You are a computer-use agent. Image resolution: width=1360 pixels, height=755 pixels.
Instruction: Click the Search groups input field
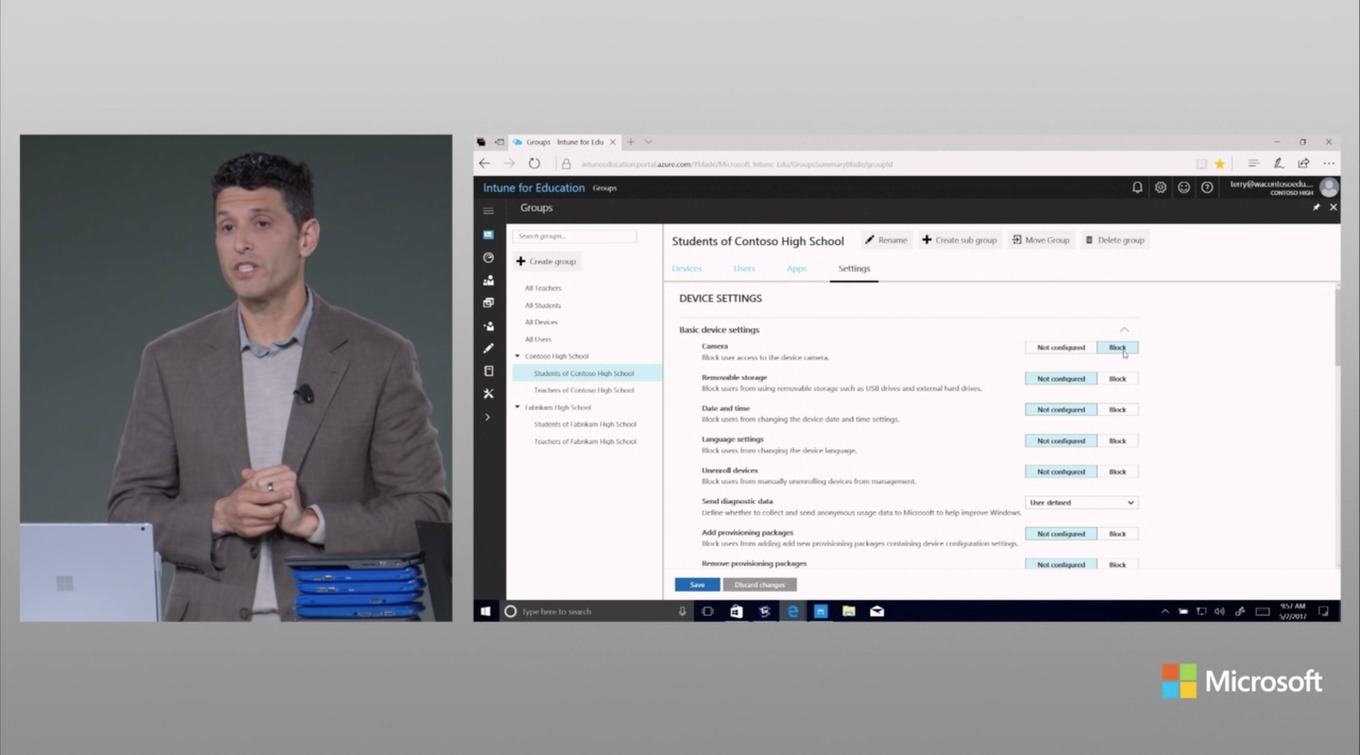574,236
